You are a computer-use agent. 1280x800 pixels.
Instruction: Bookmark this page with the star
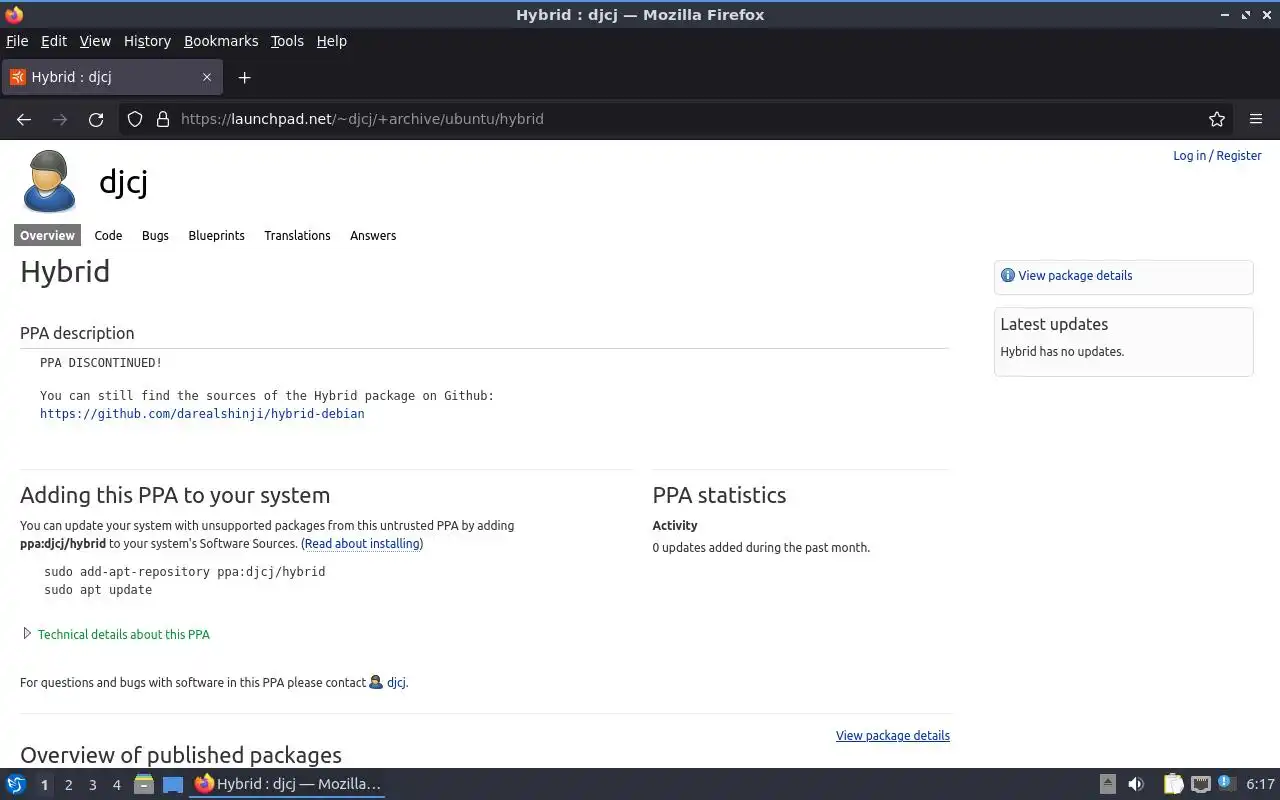1217,119
